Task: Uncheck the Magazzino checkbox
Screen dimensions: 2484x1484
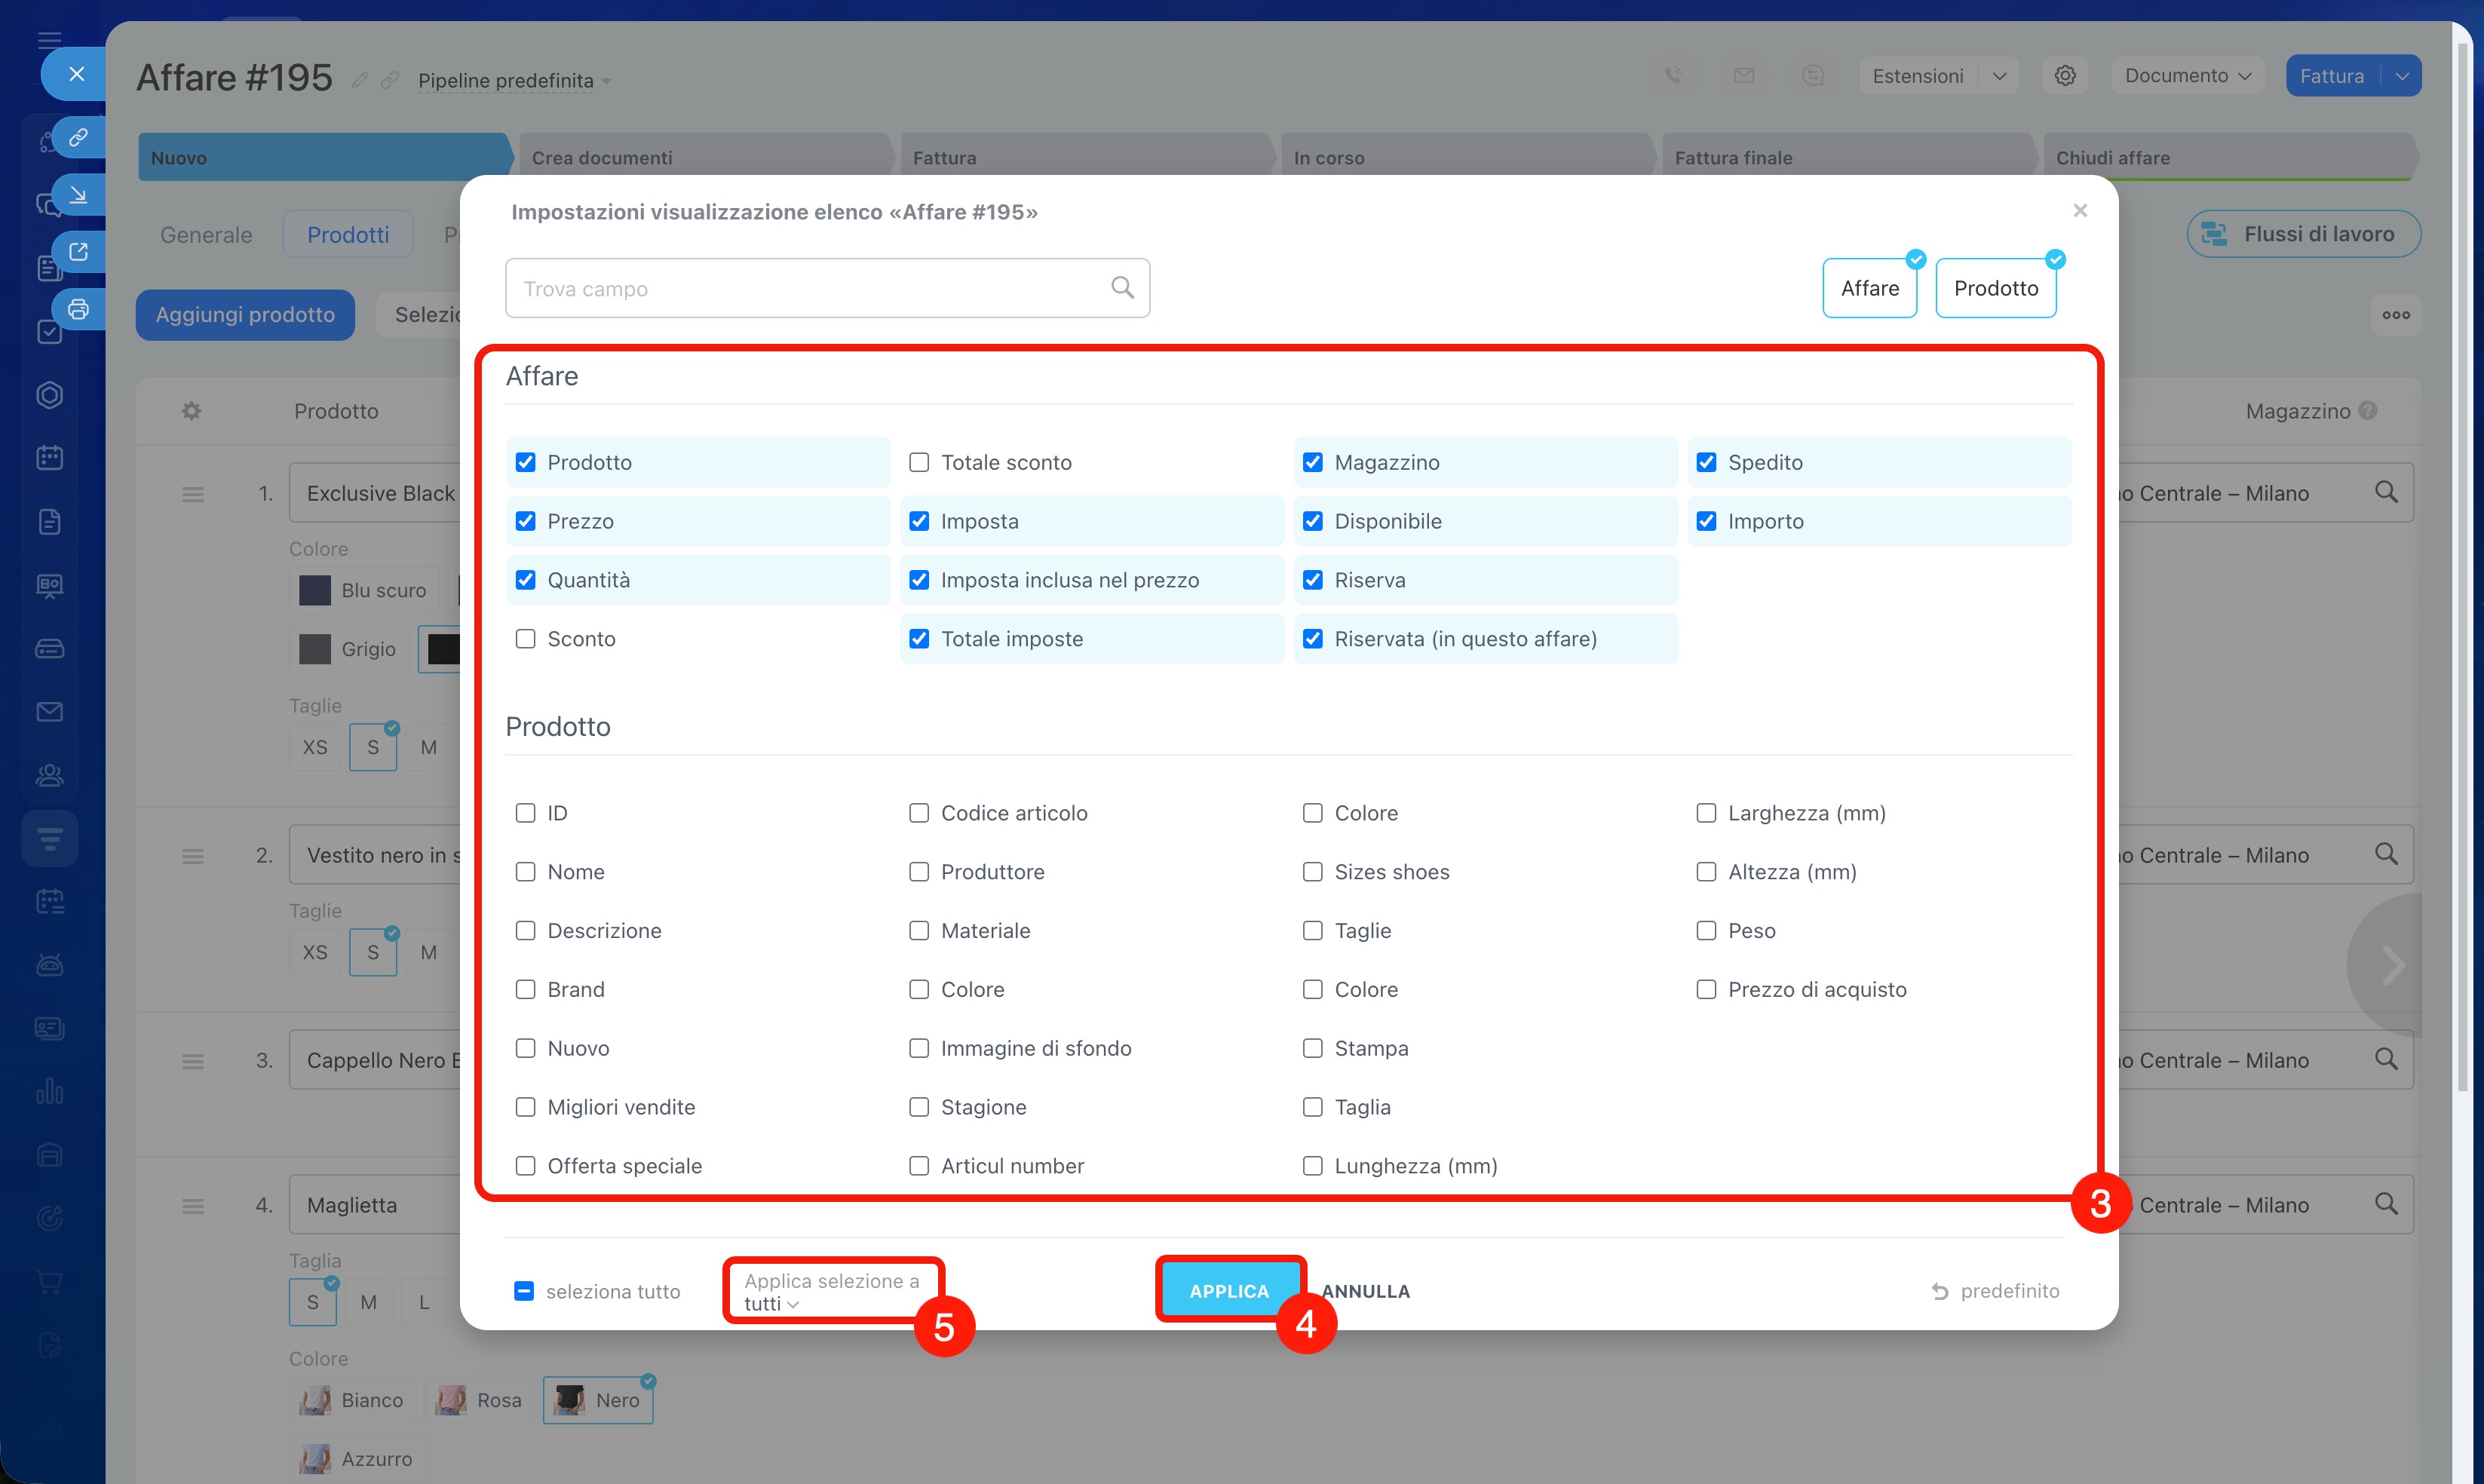Action: [1313, 462]
